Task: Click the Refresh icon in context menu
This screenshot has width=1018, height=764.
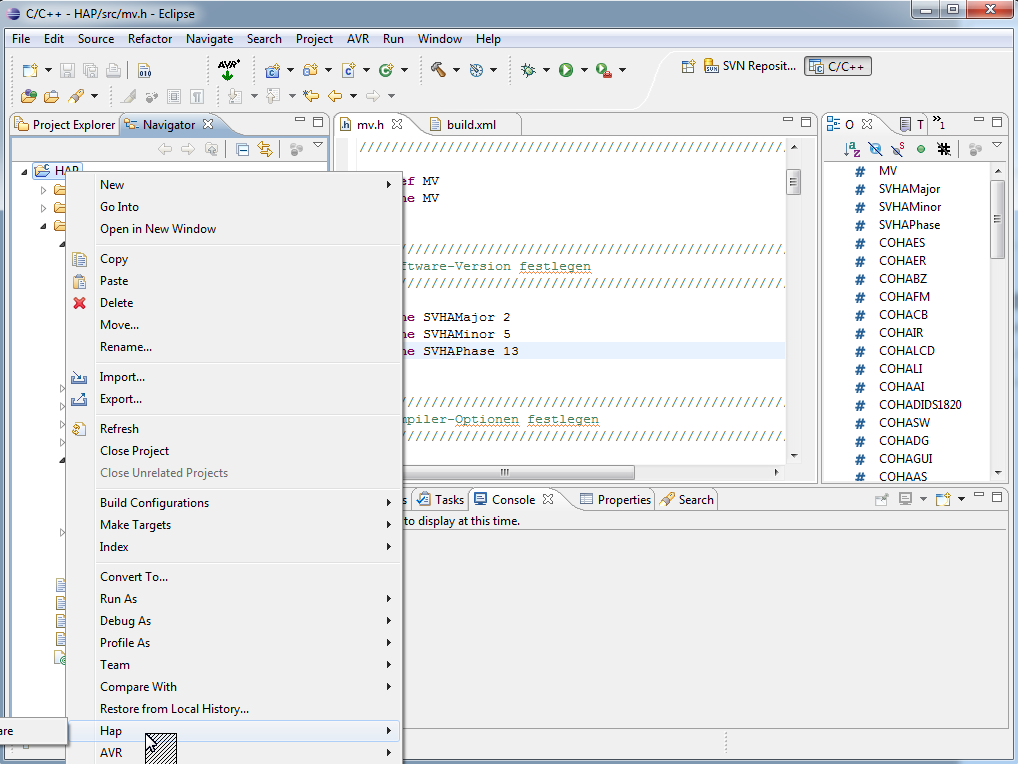Action: click(79, 429)
